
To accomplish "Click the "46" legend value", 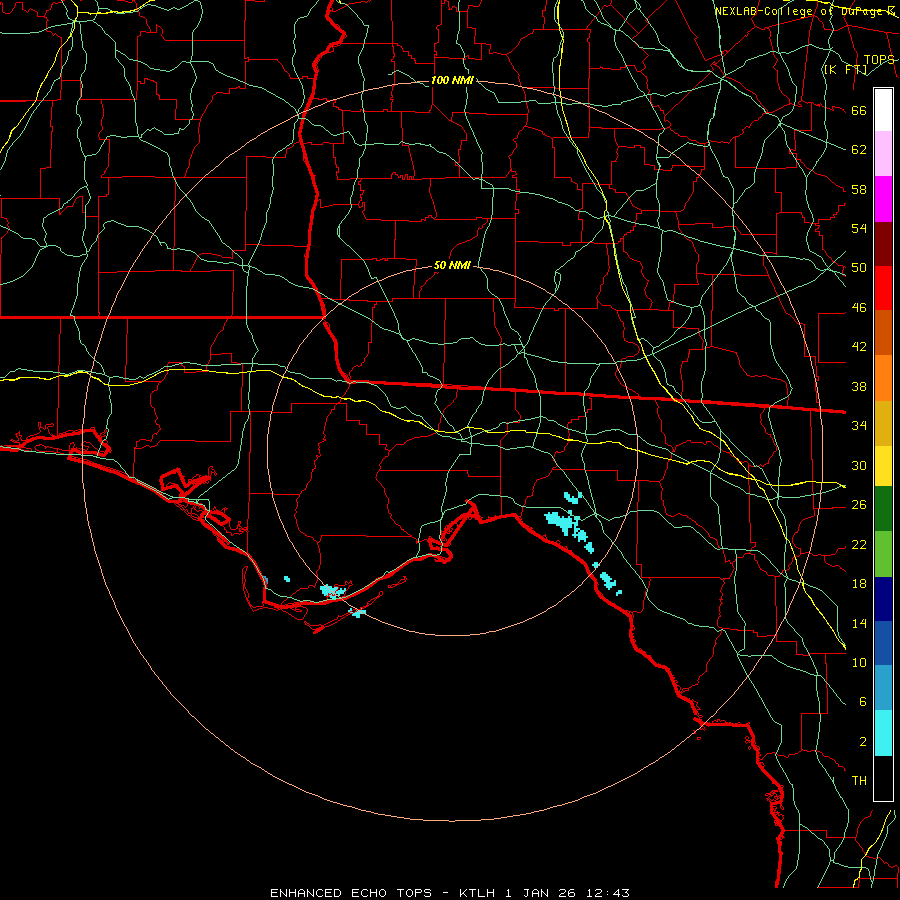I will (859, 308).
